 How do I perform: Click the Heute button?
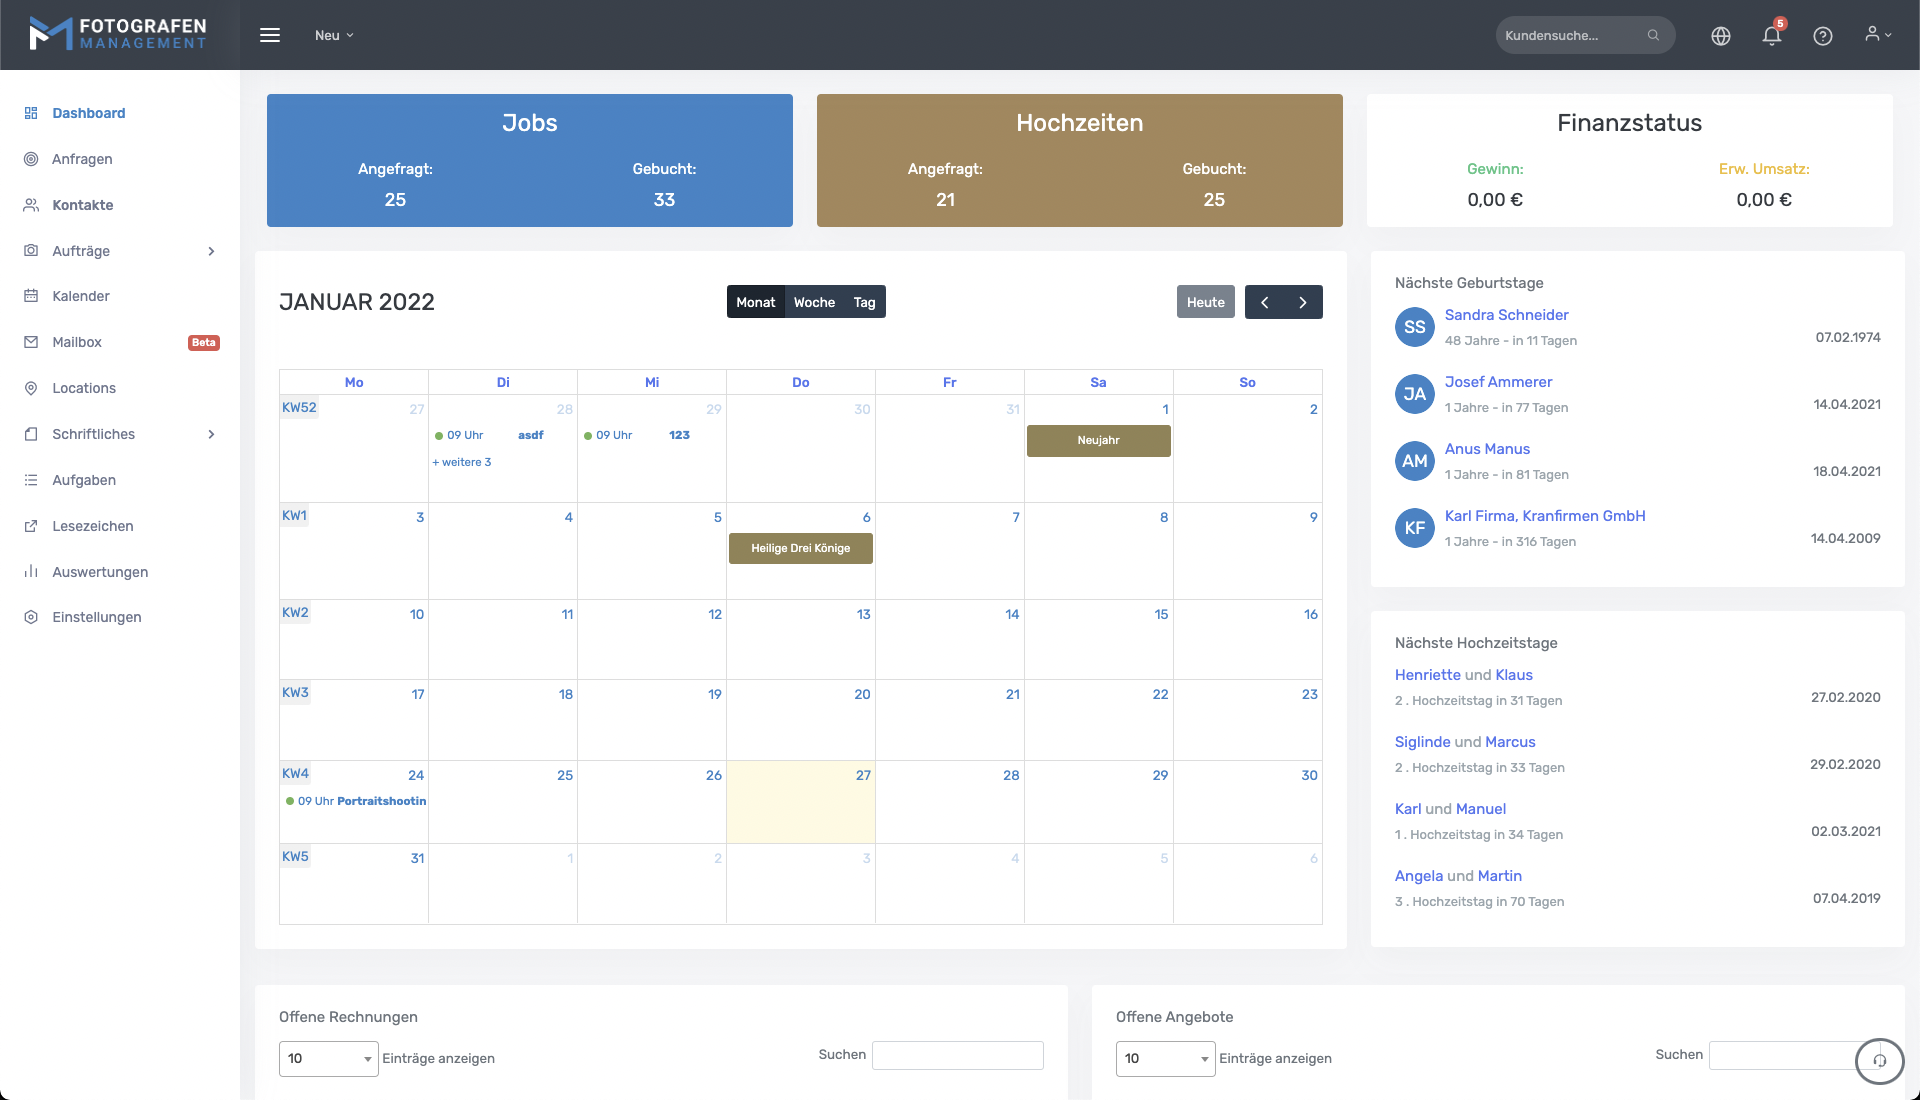point(1205,302)
